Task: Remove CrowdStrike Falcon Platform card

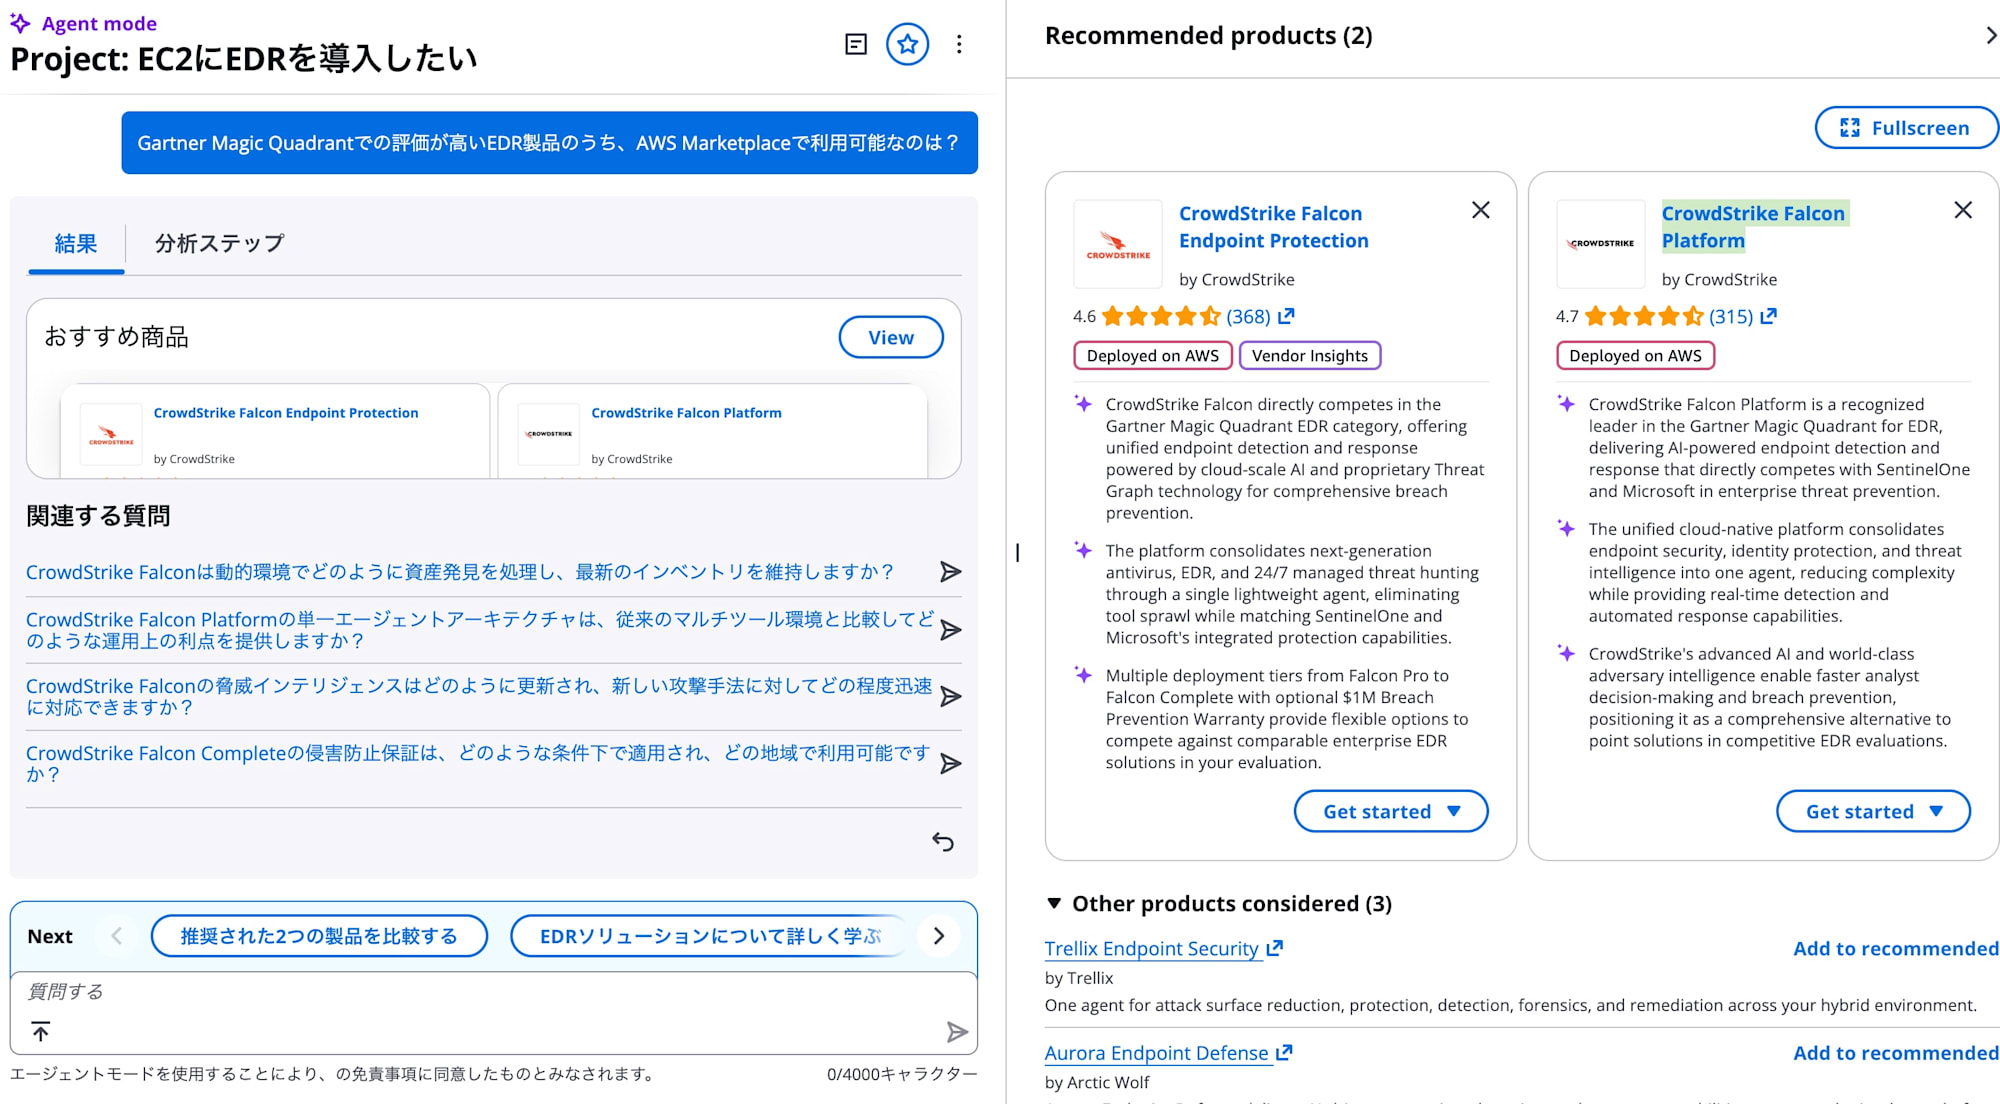Action: click(x=1963, y=210)
